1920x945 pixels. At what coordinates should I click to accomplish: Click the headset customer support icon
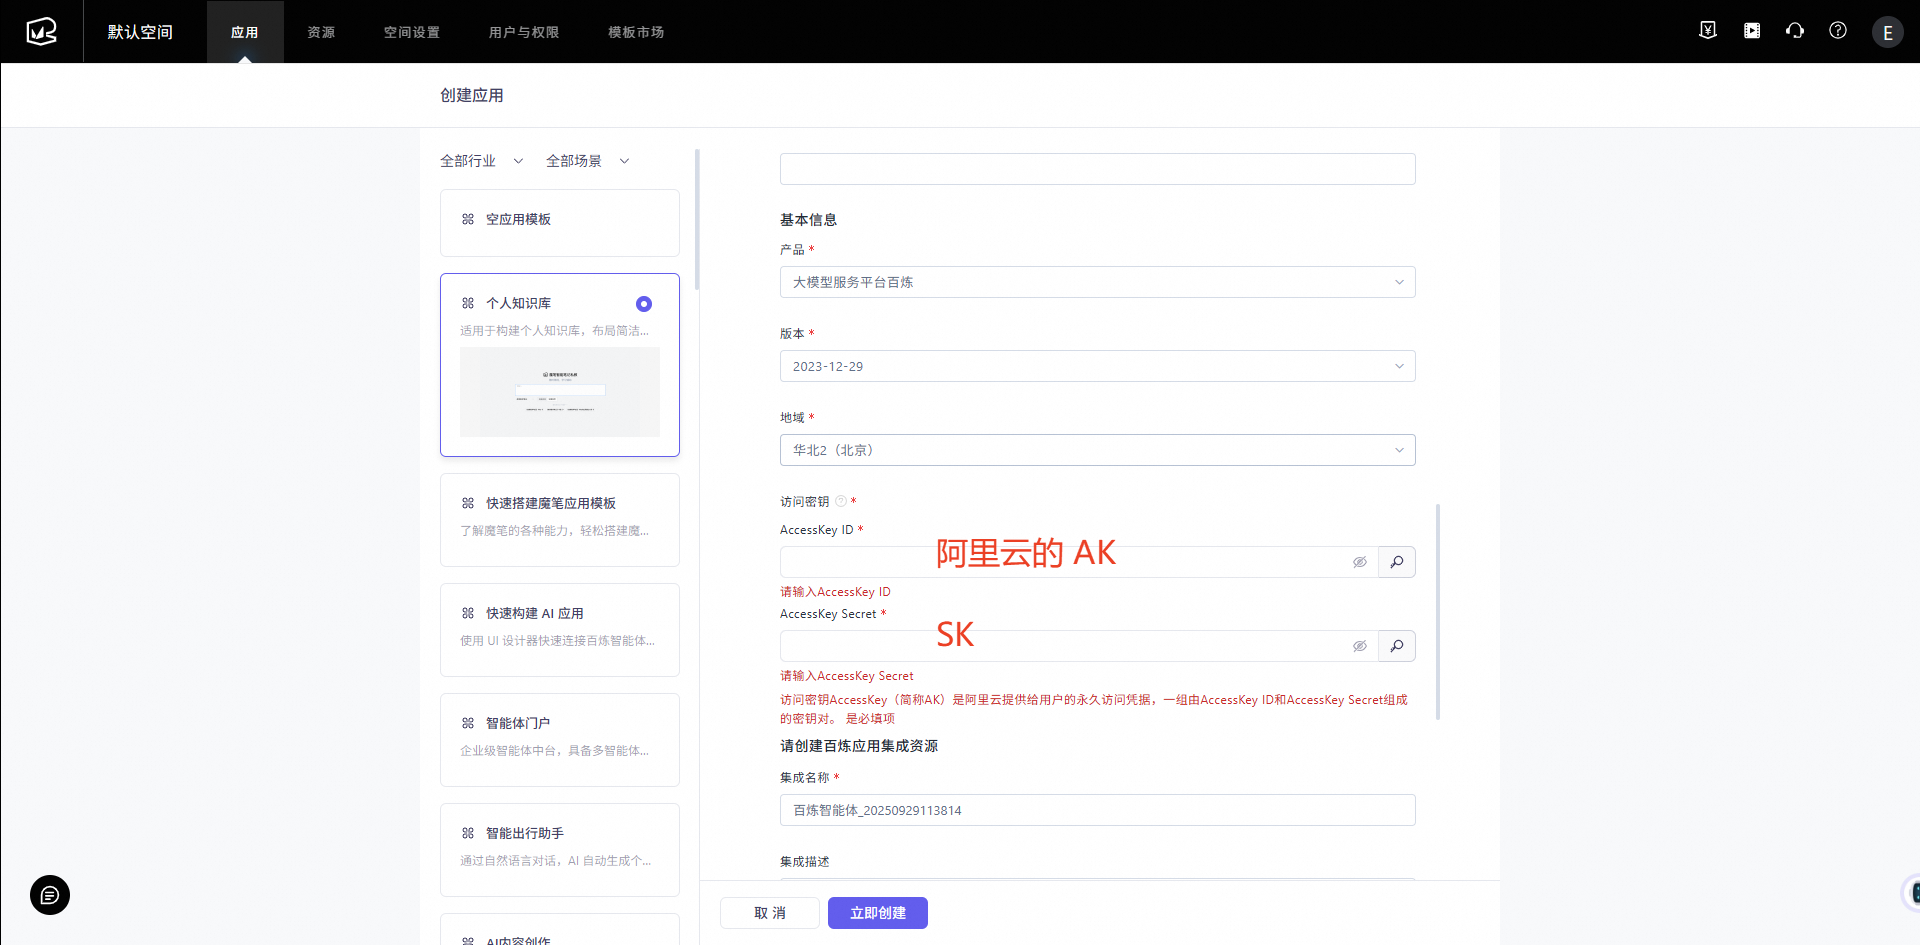coord(1795,31)
